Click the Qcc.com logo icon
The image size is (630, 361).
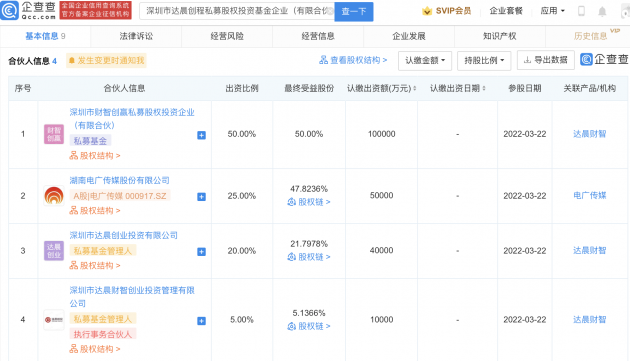coord(10,10)
